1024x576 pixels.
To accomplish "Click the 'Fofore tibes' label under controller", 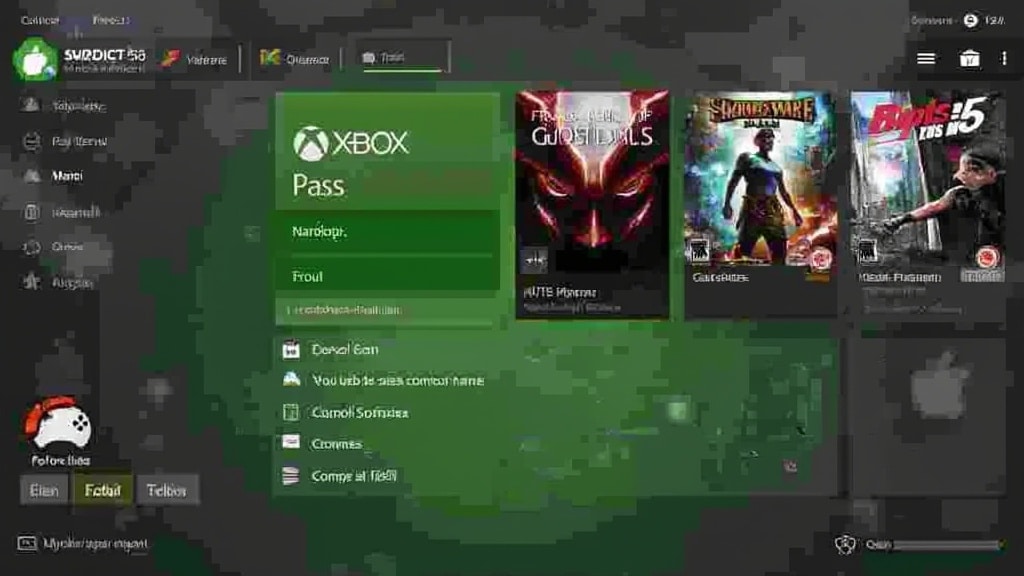I will (x=61, y=460).
